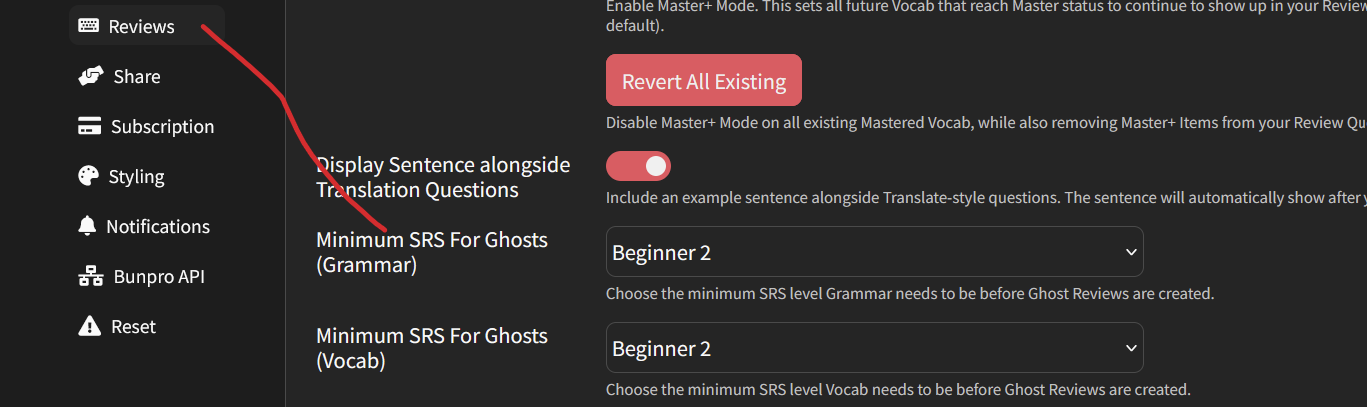Click the handshake icon beside Share

pos(91,76)
